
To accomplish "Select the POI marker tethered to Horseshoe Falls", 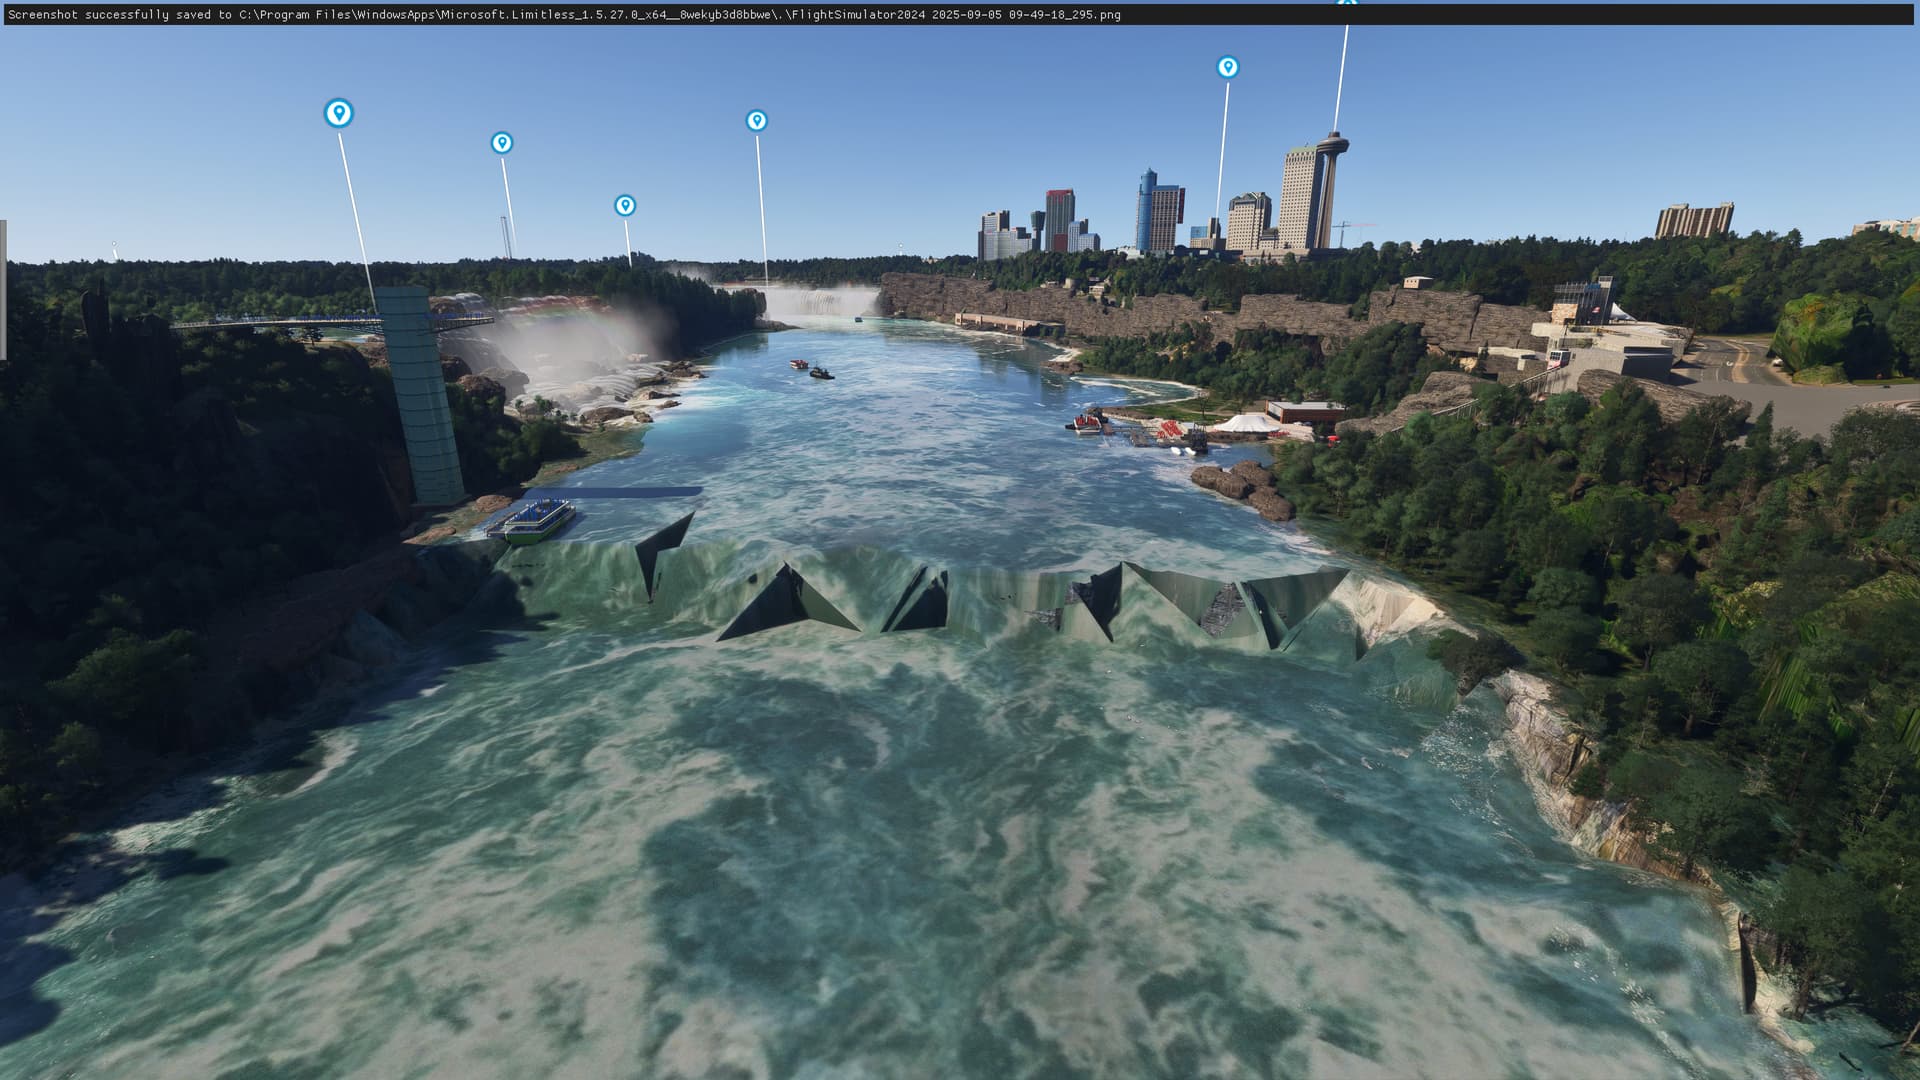I will point(757,121).
